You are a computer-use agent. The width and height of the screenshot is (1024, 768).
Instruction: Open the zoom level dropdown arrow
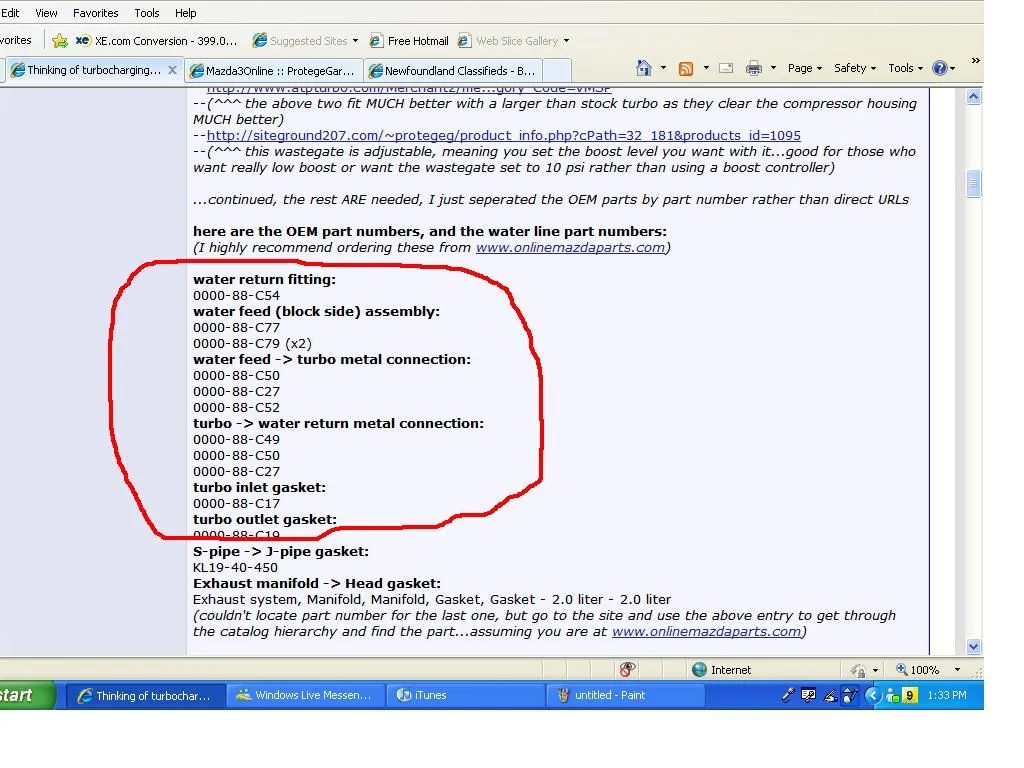(x=957, y=670)
